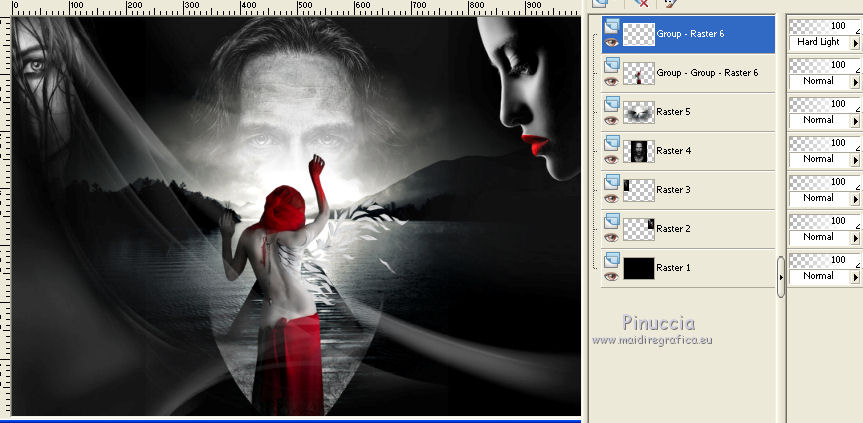Toggle the Raster 1 layer eye
The height and width of the screenshot is (423, 863).
tap(611, 277)
